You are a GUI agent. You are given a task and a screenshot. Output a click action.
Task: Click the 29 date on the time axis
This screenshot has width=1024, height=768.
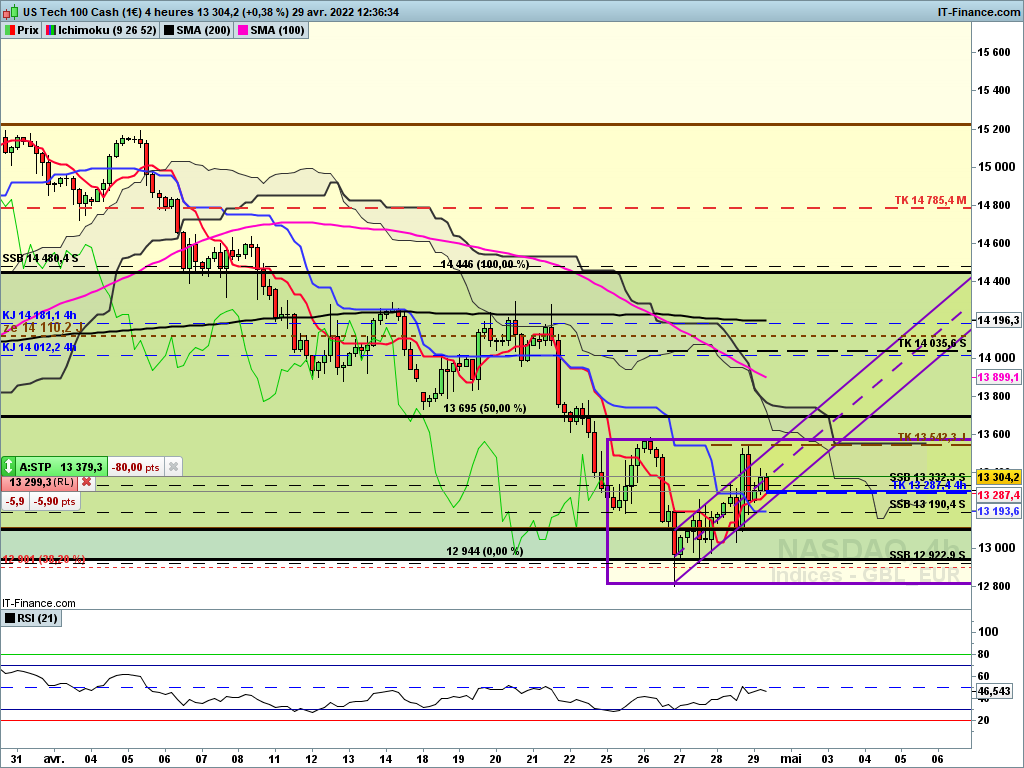click(x=753, y=760)
